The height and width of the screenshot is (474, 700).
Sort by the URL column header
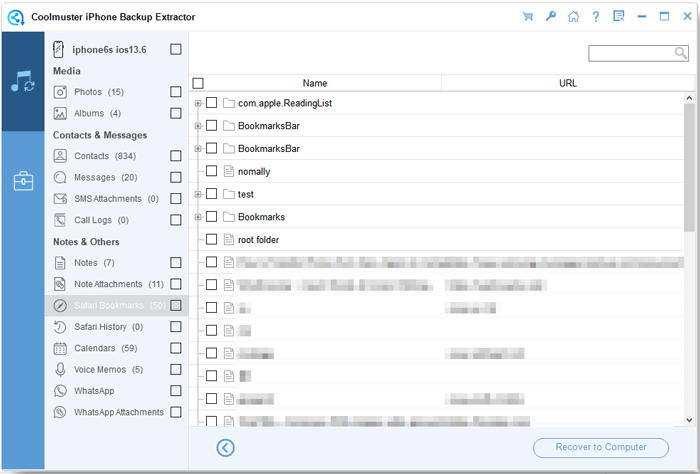pyautogui.click(x=568, y=83)
